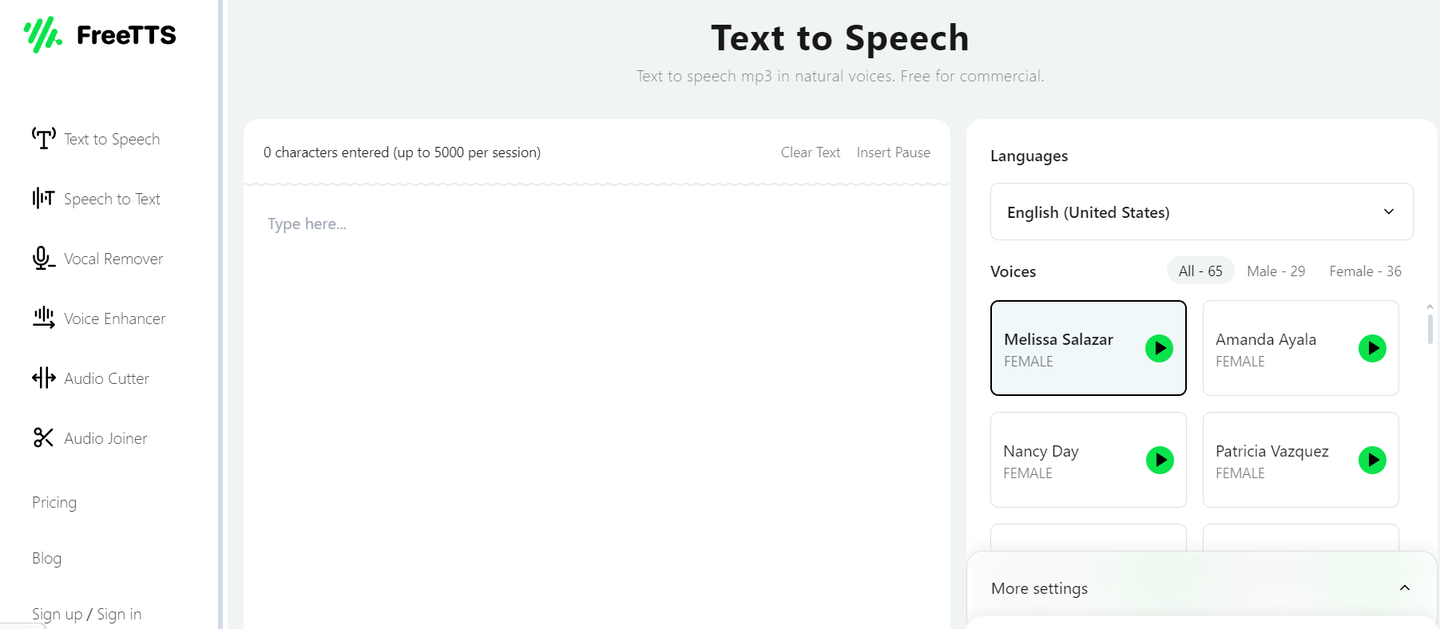Click Insert Pause button
Image resolution: width=1440 pixels, height=629 pixels.
click(893, 153)
